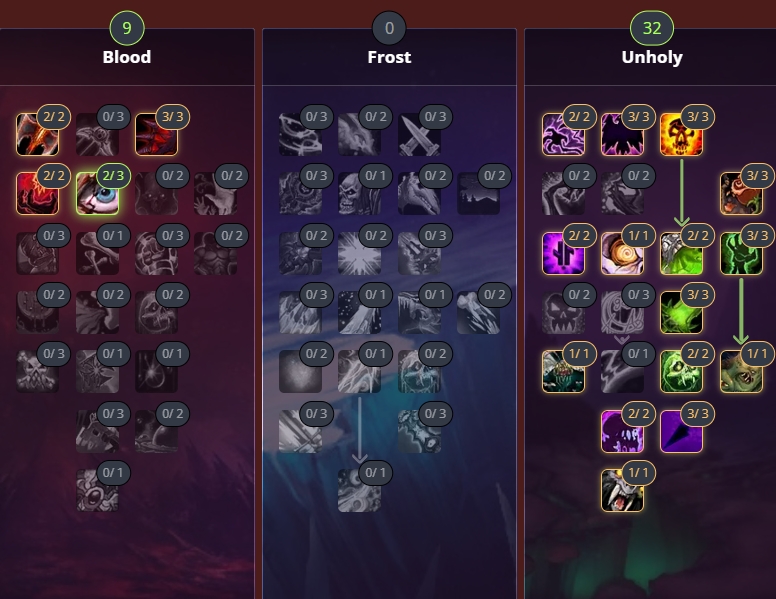This screenshot has height=599, width=776.
Task: Click the green skull 2/2 talent in Unholy
Action: pos(681,372)
